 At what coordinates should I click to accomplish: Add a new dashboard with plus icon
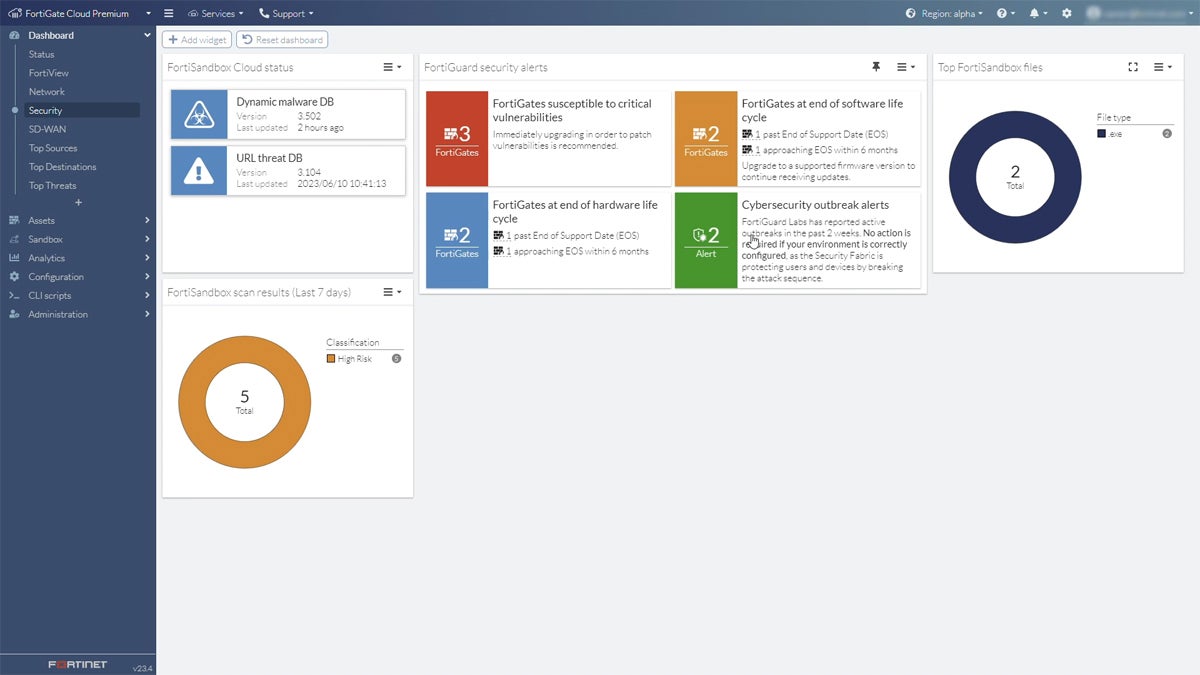coord(78,203)
